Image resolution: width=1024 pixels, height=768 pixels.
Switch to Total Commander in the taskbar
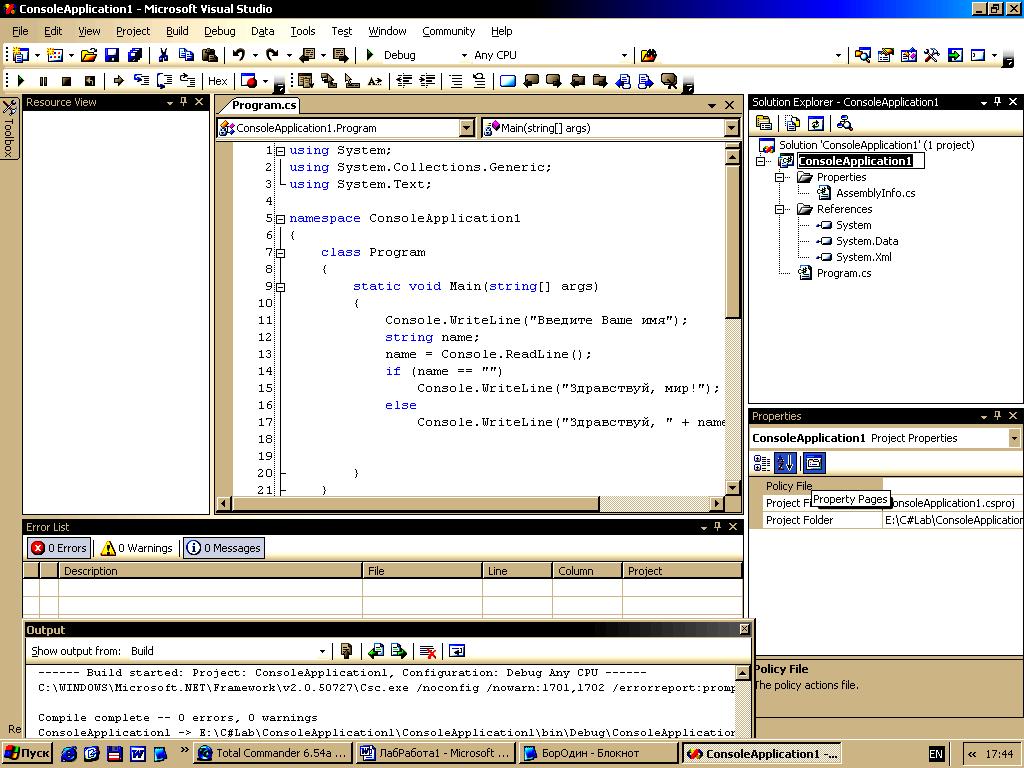click(x=274, y=753)
